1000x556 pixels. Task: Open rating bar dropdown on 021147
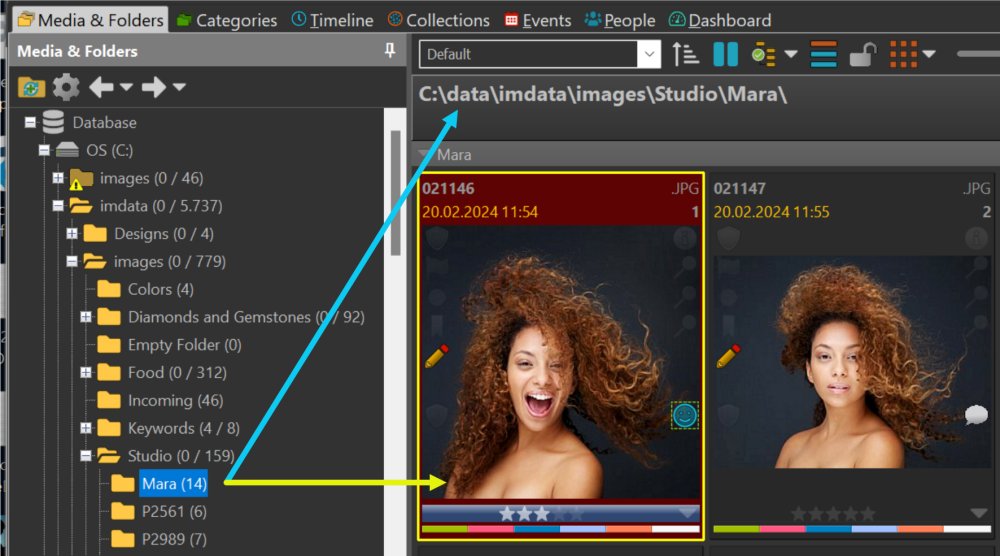coord(979,513)
